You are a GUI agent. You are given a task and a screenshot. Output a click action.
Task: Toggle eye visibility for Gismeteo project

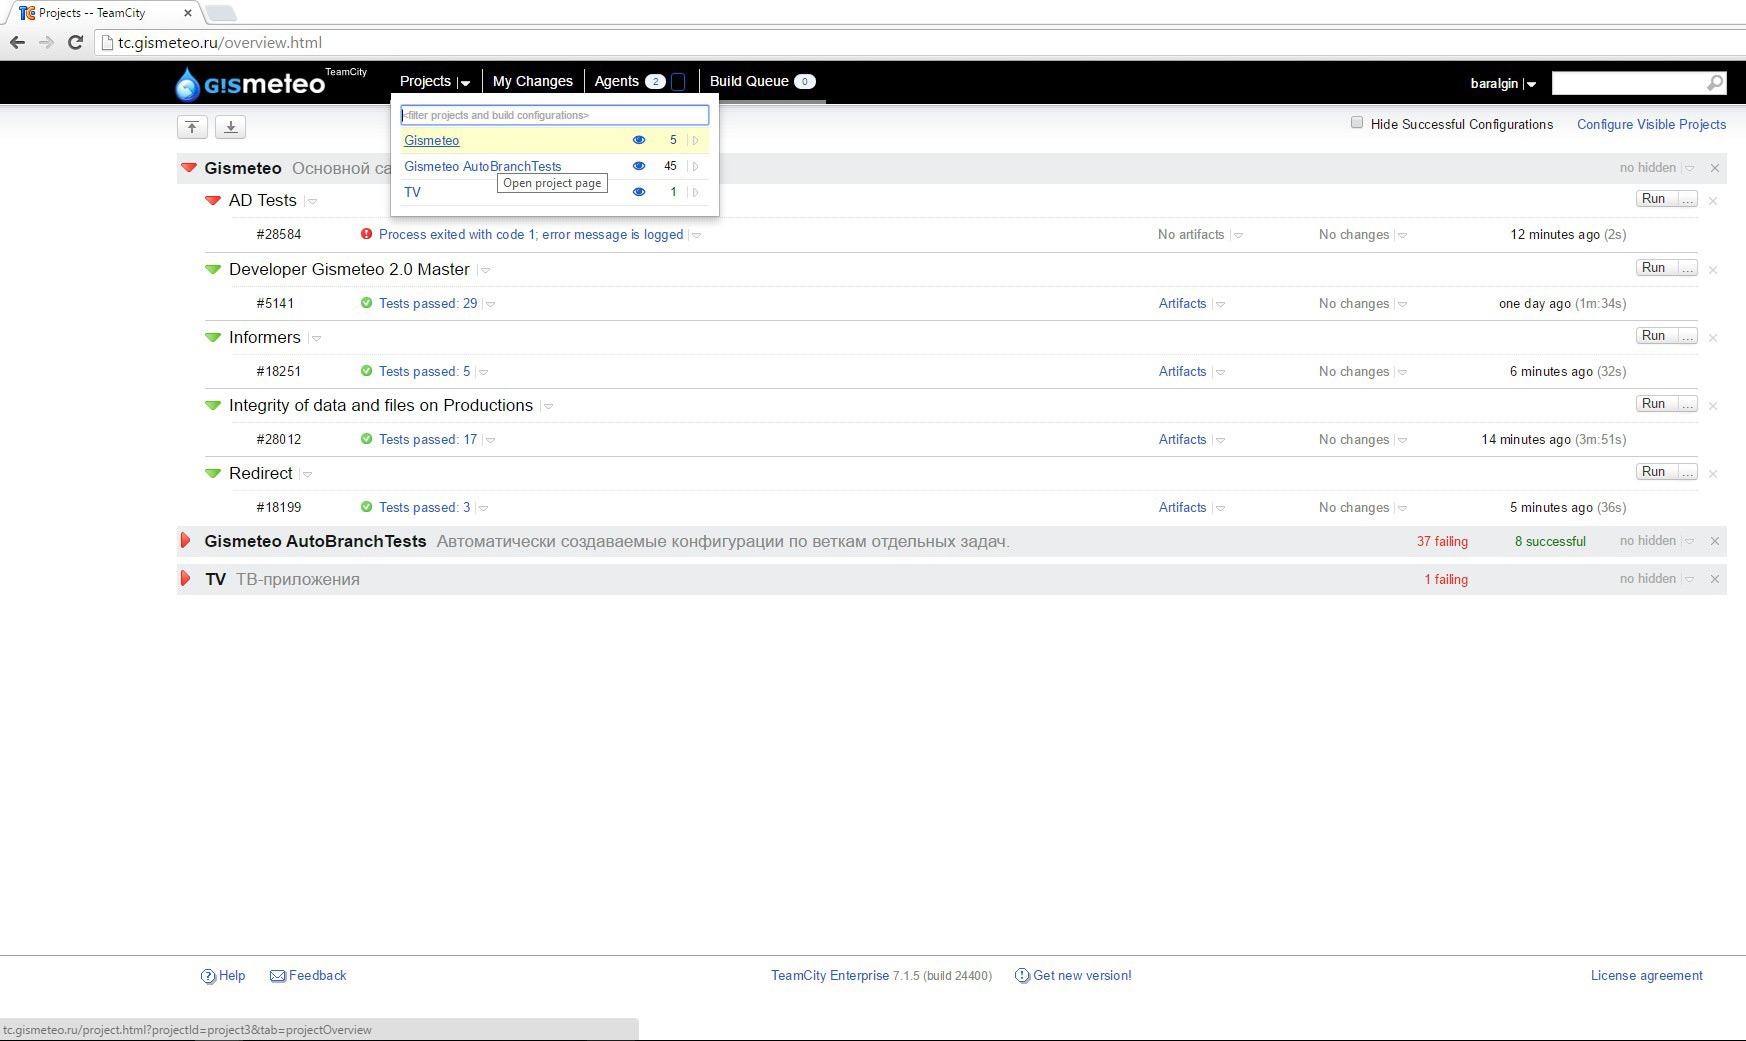pos(639,140)
